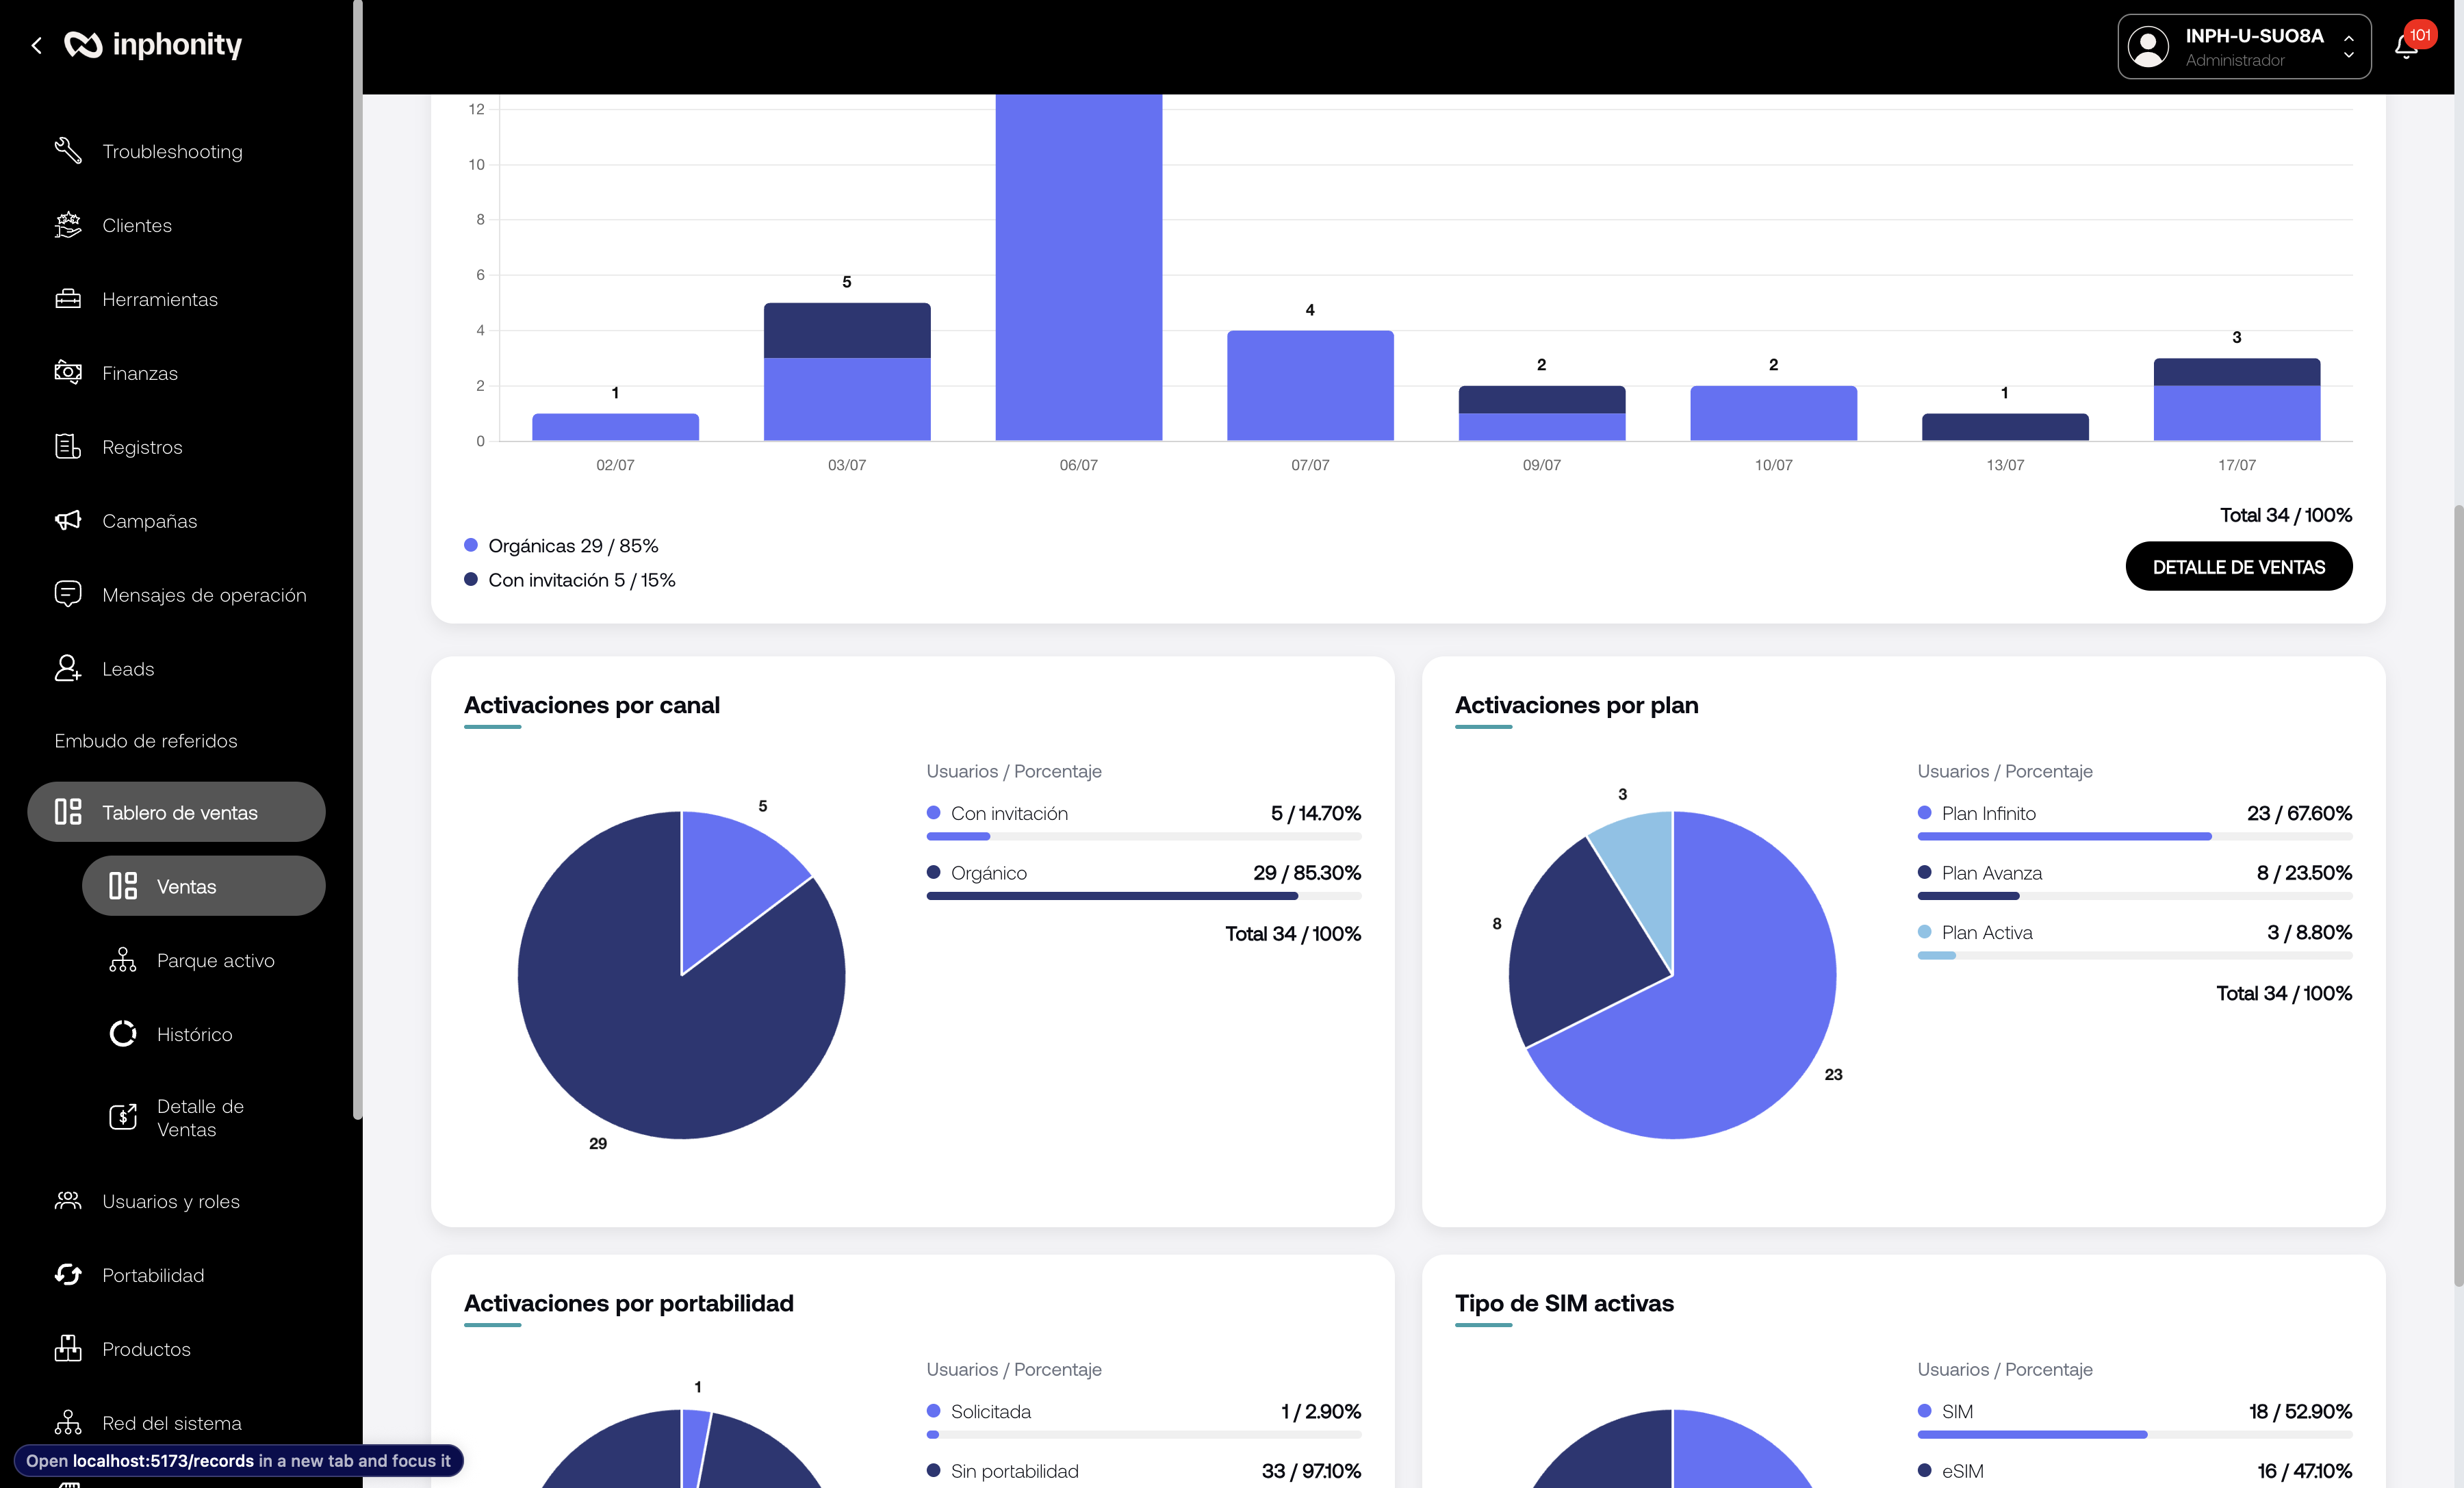Screen dimensions: 2464x1488
Task: Click the Troubleshooting wrench icon
Action: point(68,151)
